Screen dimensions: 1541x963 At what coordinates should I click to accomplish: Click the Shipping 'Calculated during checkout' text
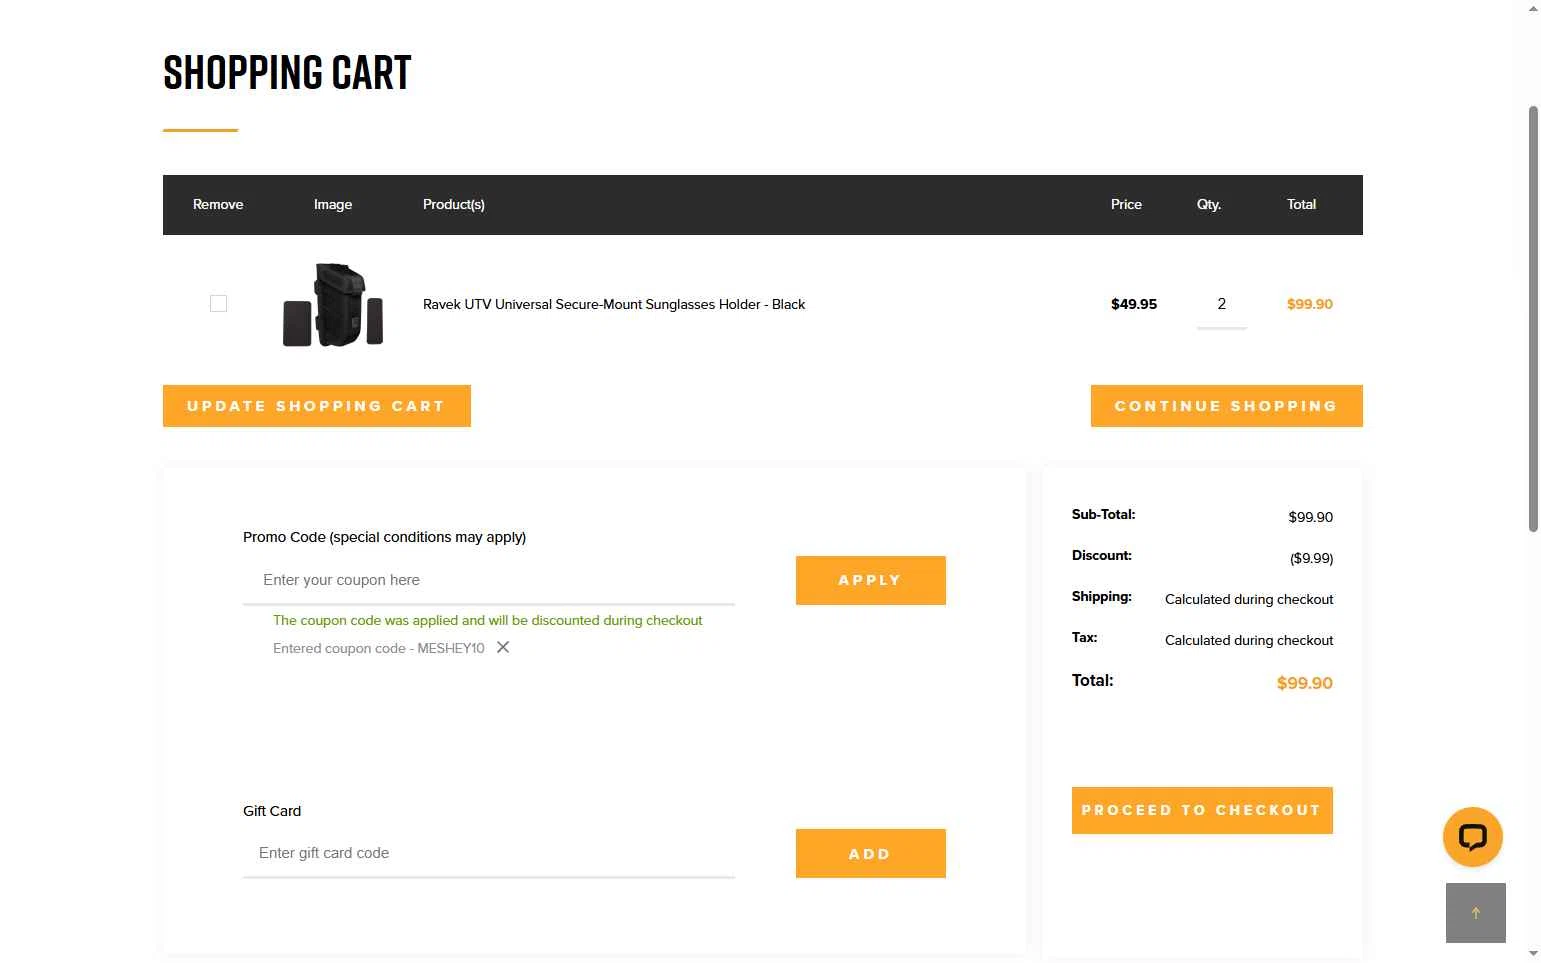[x=1249, y=599]
